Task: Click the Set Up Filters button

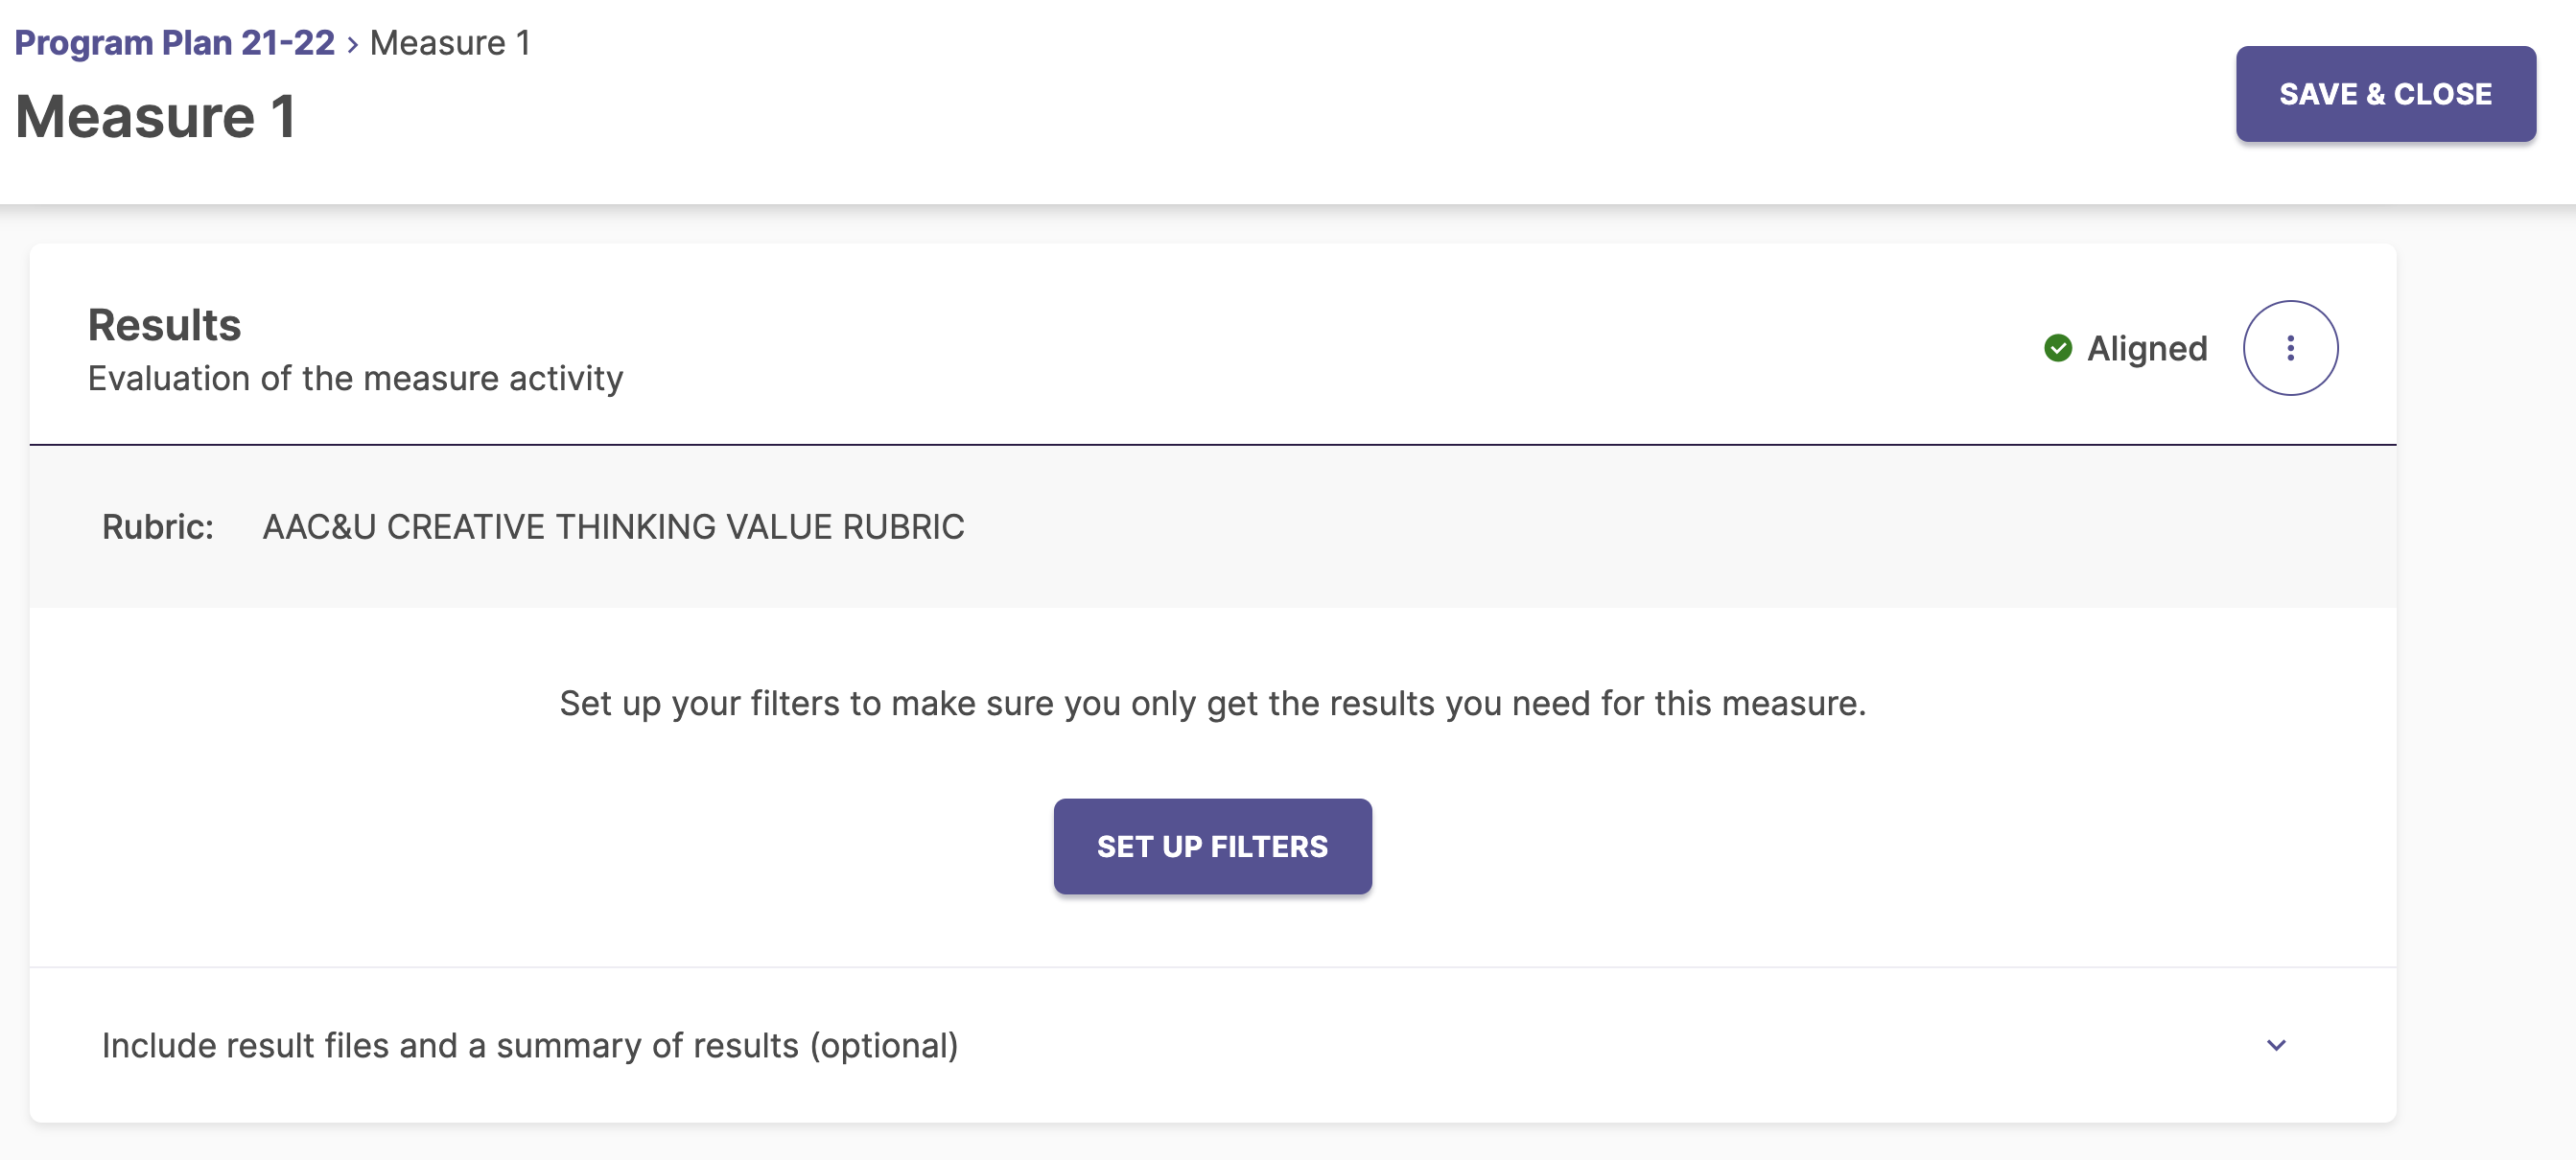Action: pyautogui.click(x=1212, y=846)
